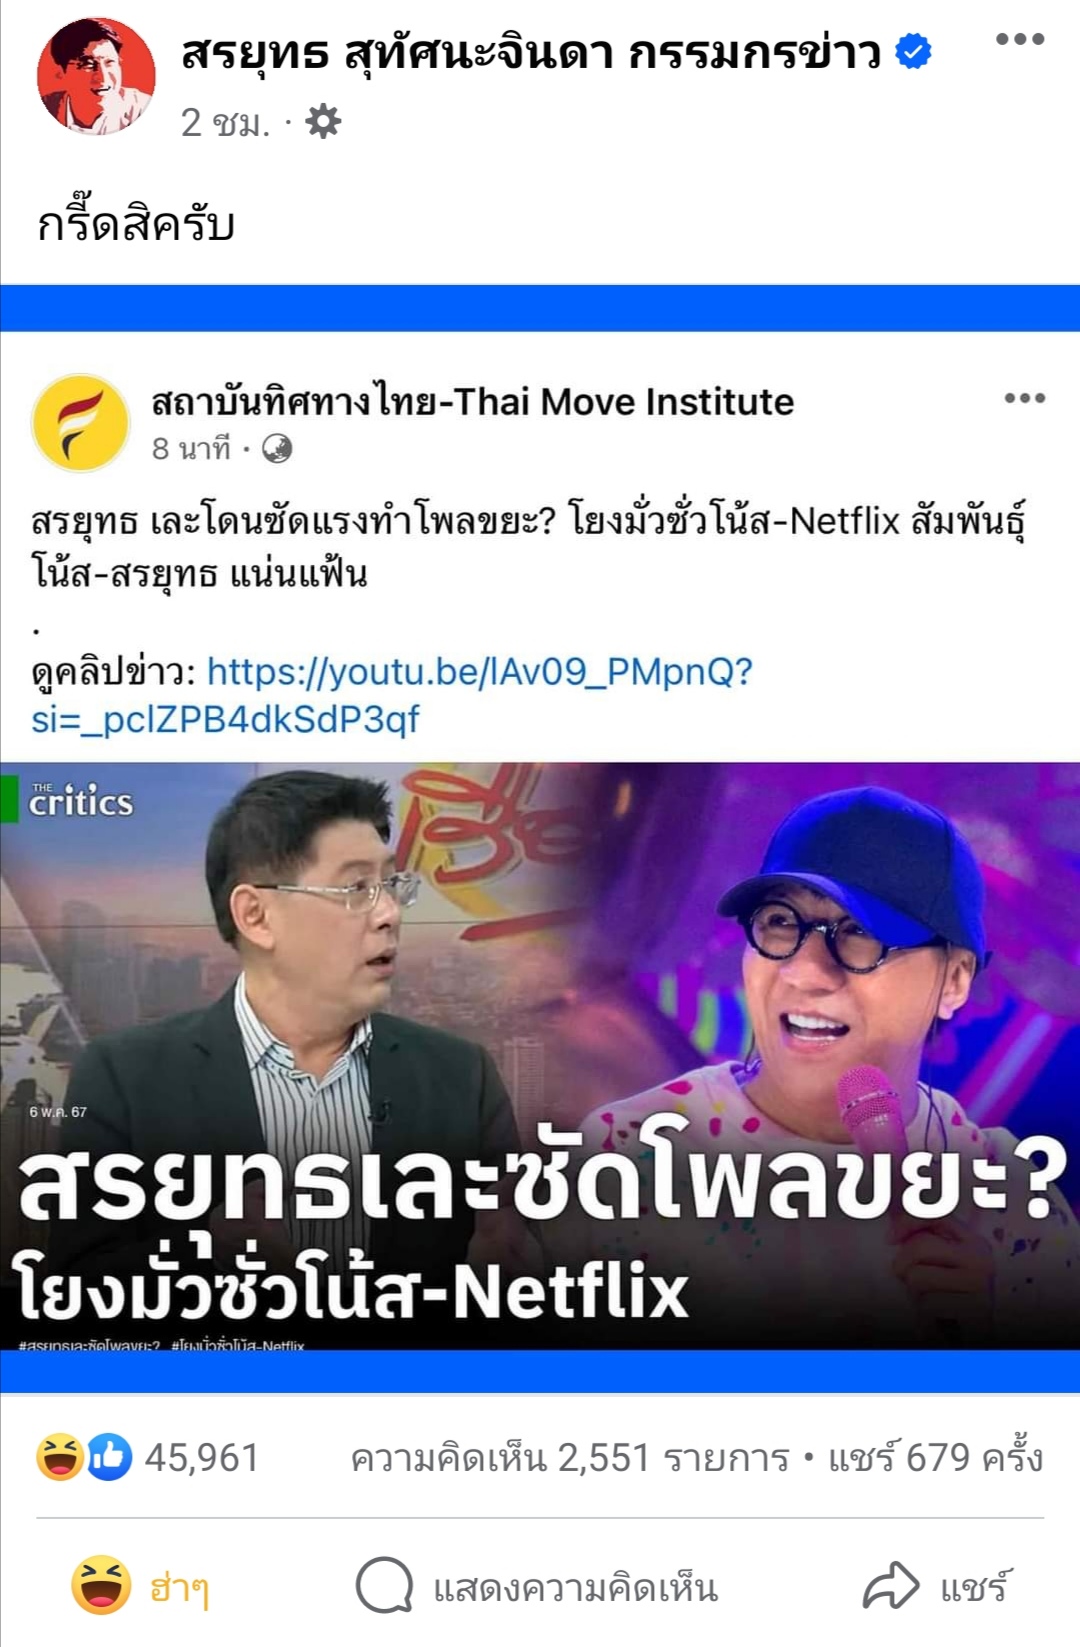
Task: Click the blue verified badge
Action: (913, 51)
